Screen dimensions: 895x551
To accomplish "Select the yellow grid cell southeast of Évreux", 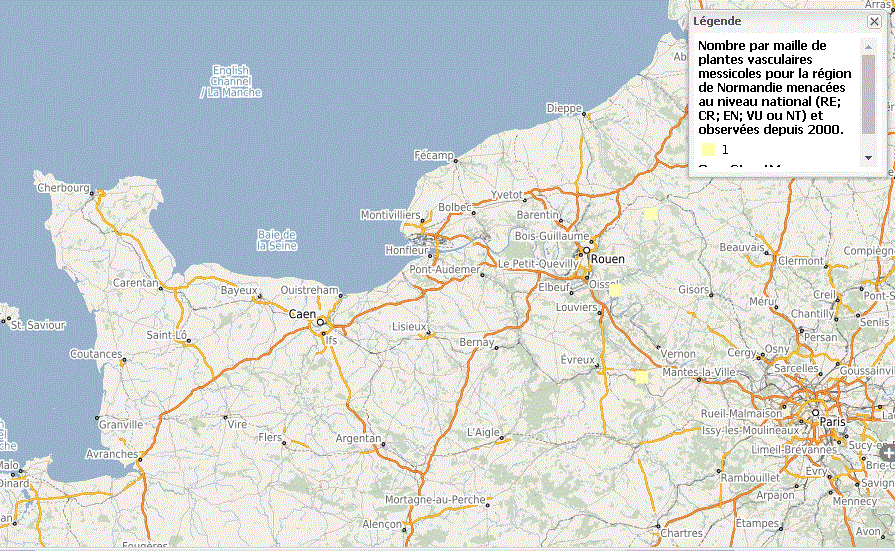I will (641, 376).
